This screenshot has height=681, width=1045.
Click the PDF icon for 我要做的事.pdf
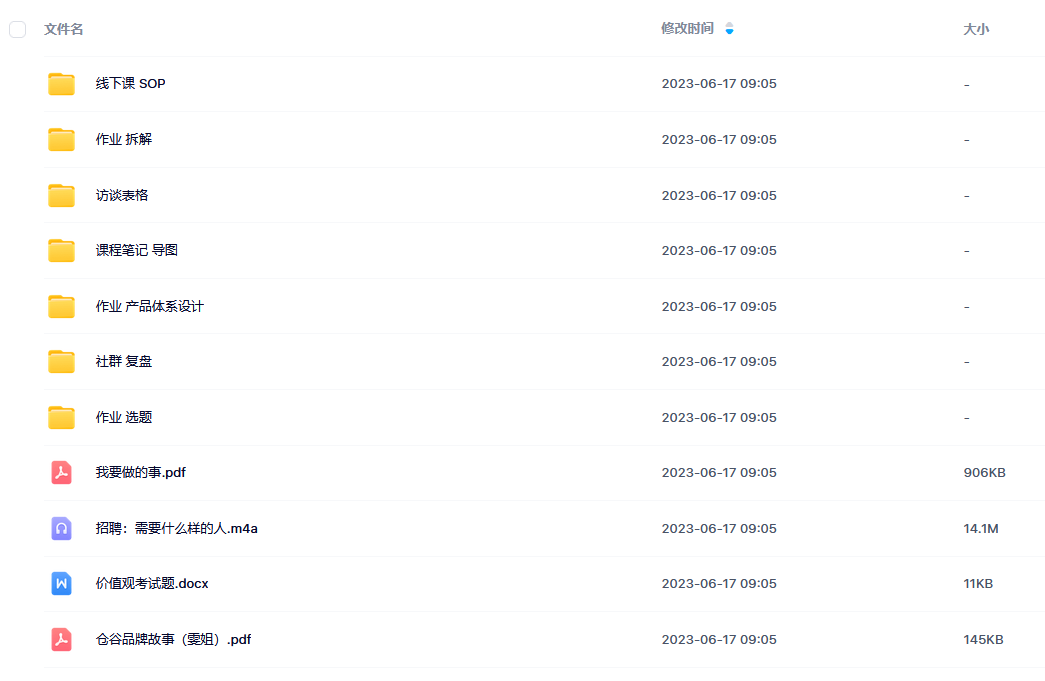pyautogui.click(x=61, y=473)
